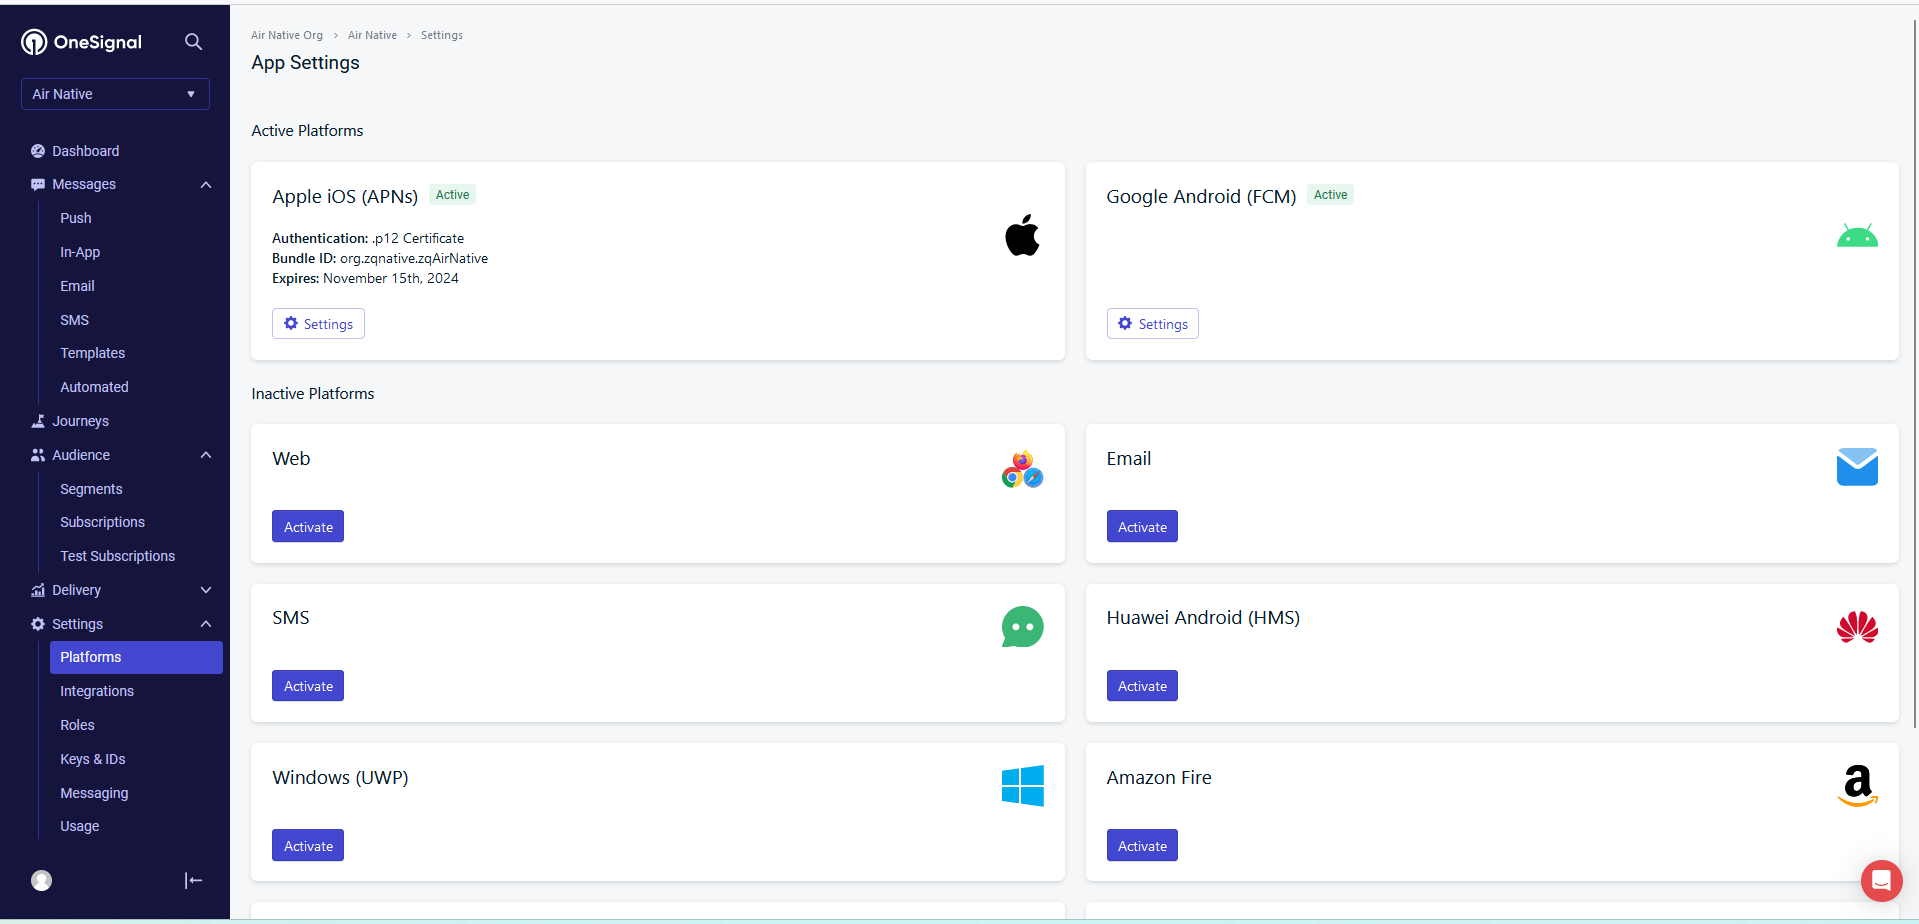Click the Expires November 15th date
1919x924 pixels.
[365, 278]
